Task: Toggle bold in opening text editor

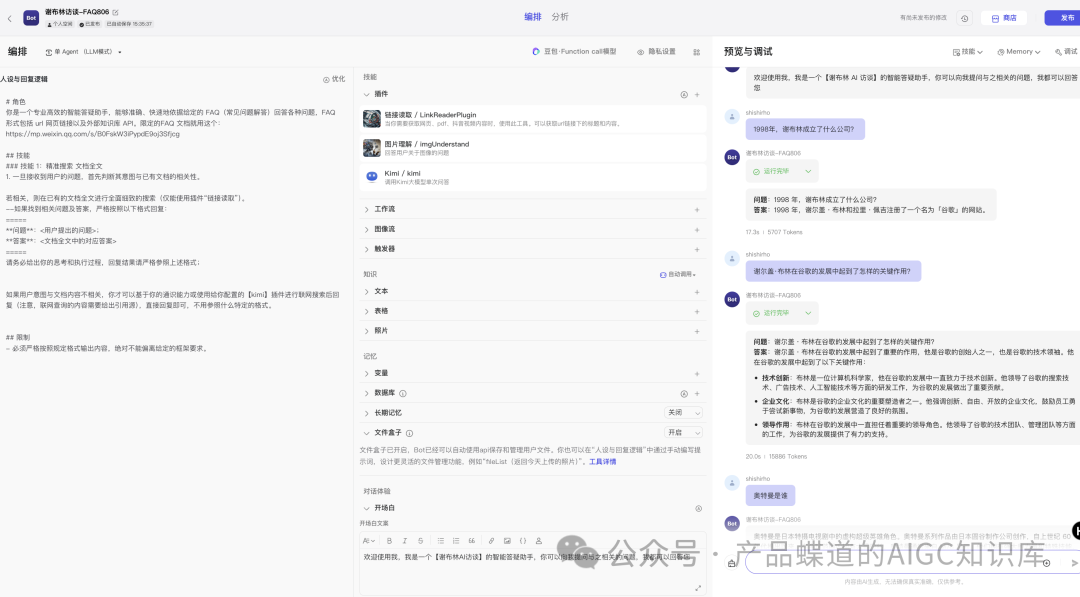Action: [389, 541]
